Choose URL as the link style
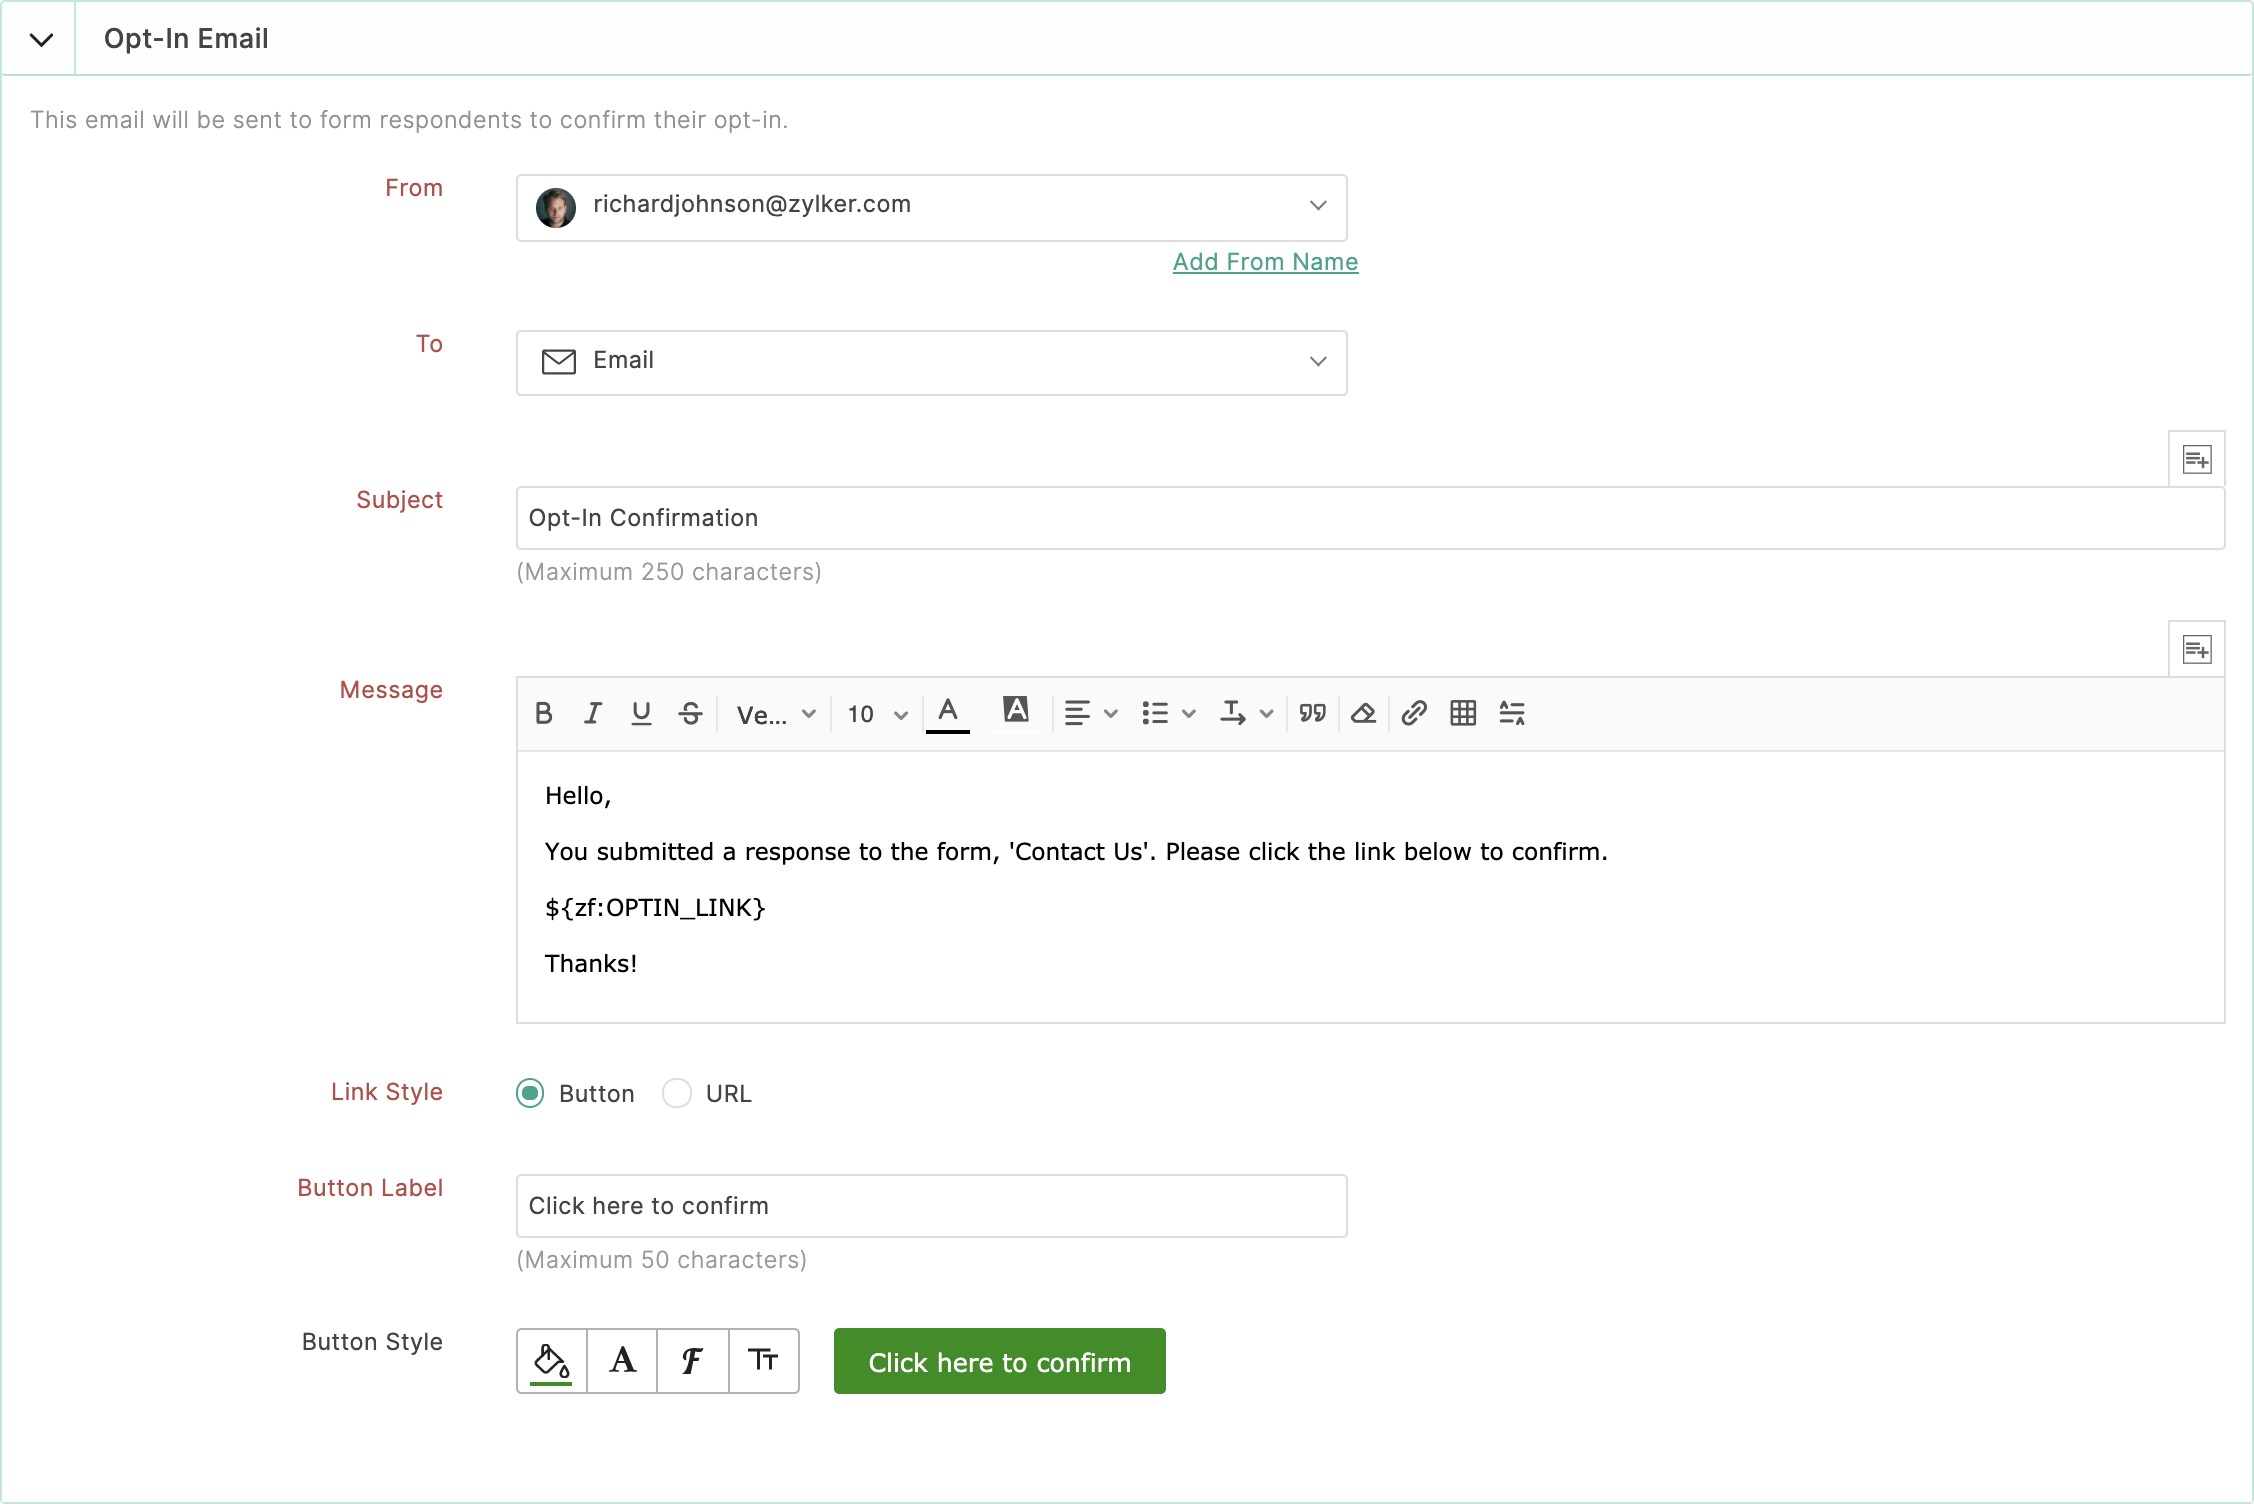2254x1504 pixels. 677,1093
